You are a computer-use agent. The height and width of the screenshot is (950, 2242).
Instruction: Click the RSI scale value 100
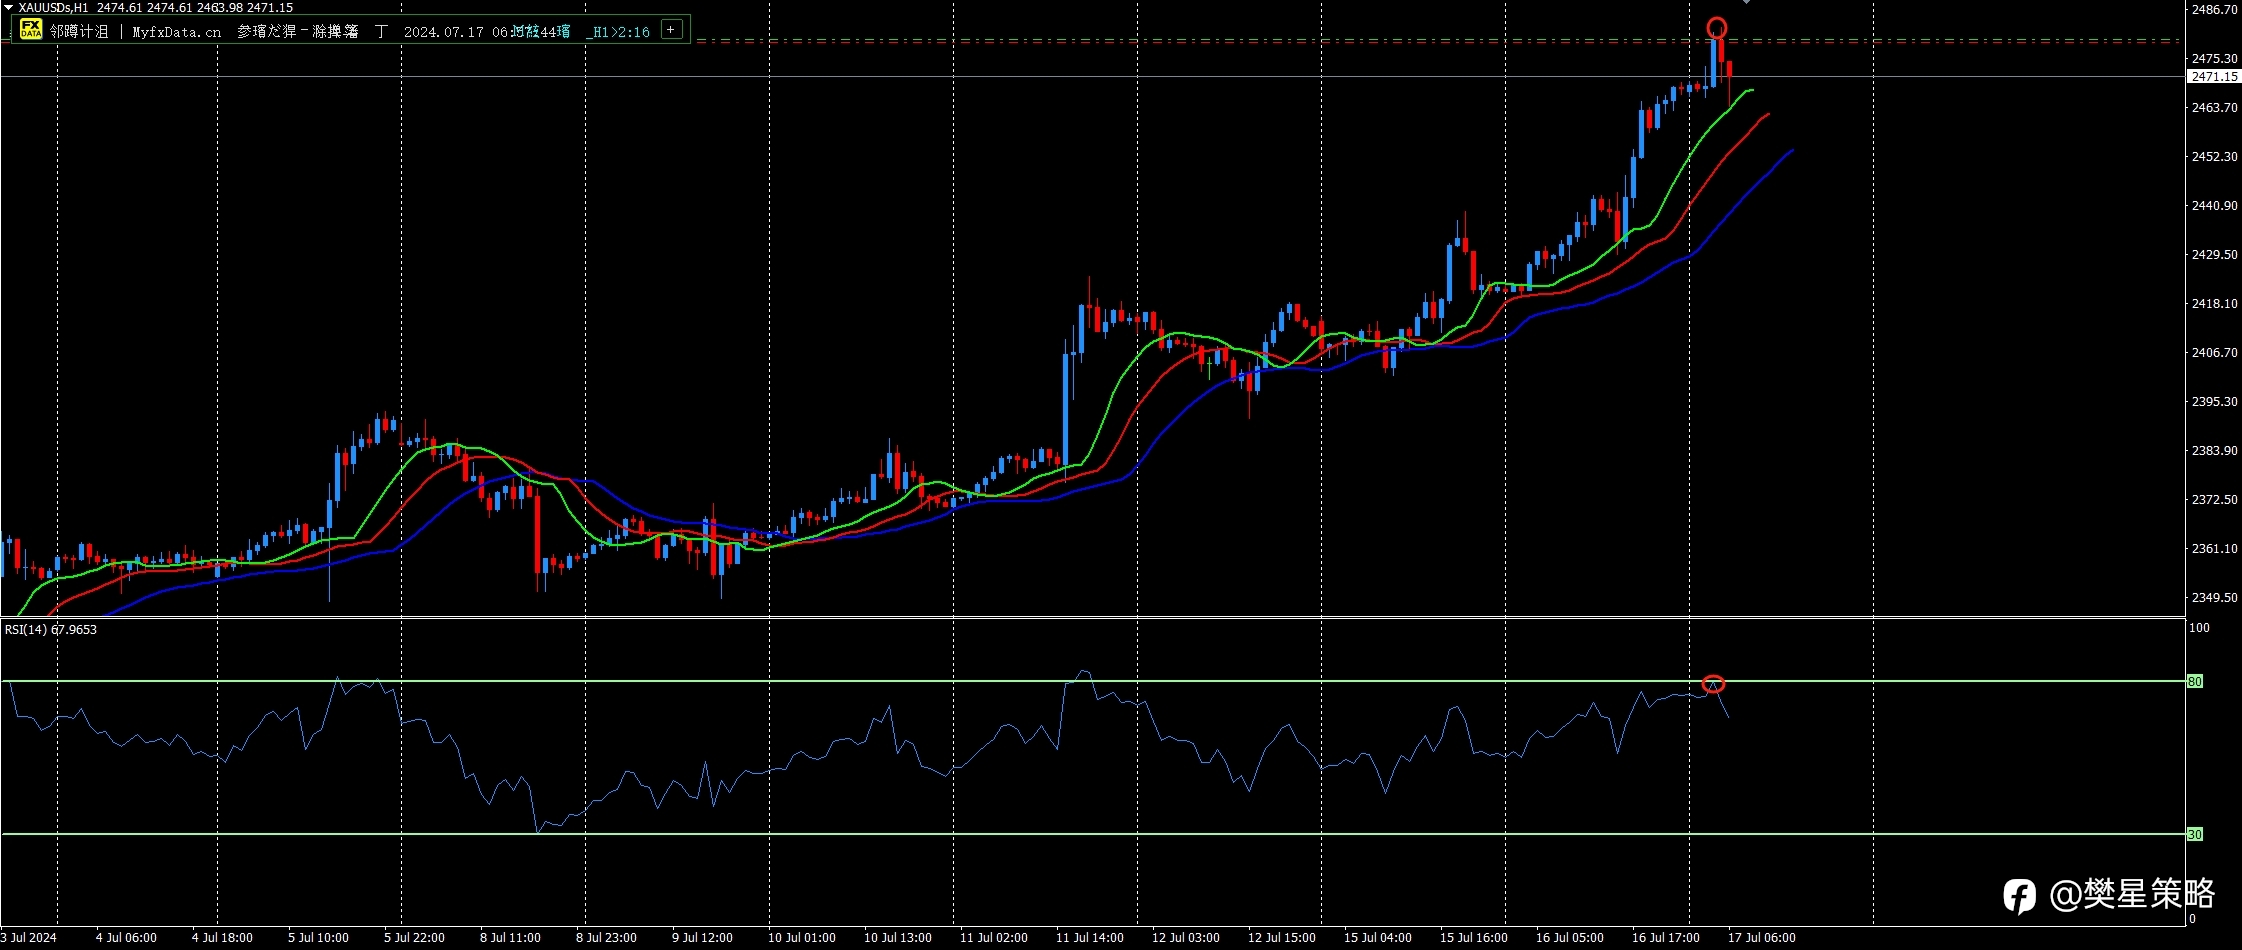(2199, 628)
